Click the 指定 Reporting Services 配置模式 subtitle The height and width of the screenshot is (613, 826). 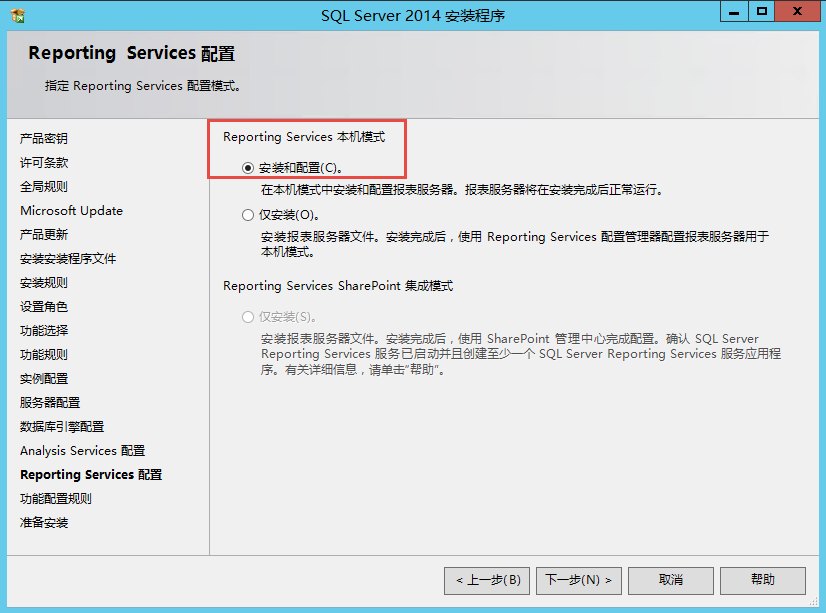(x=142, y=86)
